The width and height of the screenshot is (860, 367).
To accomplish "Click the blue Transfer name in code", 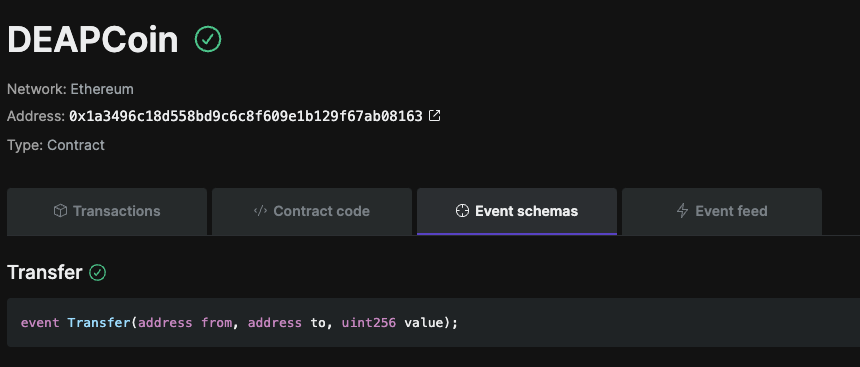I will click(x=99, y=323).
